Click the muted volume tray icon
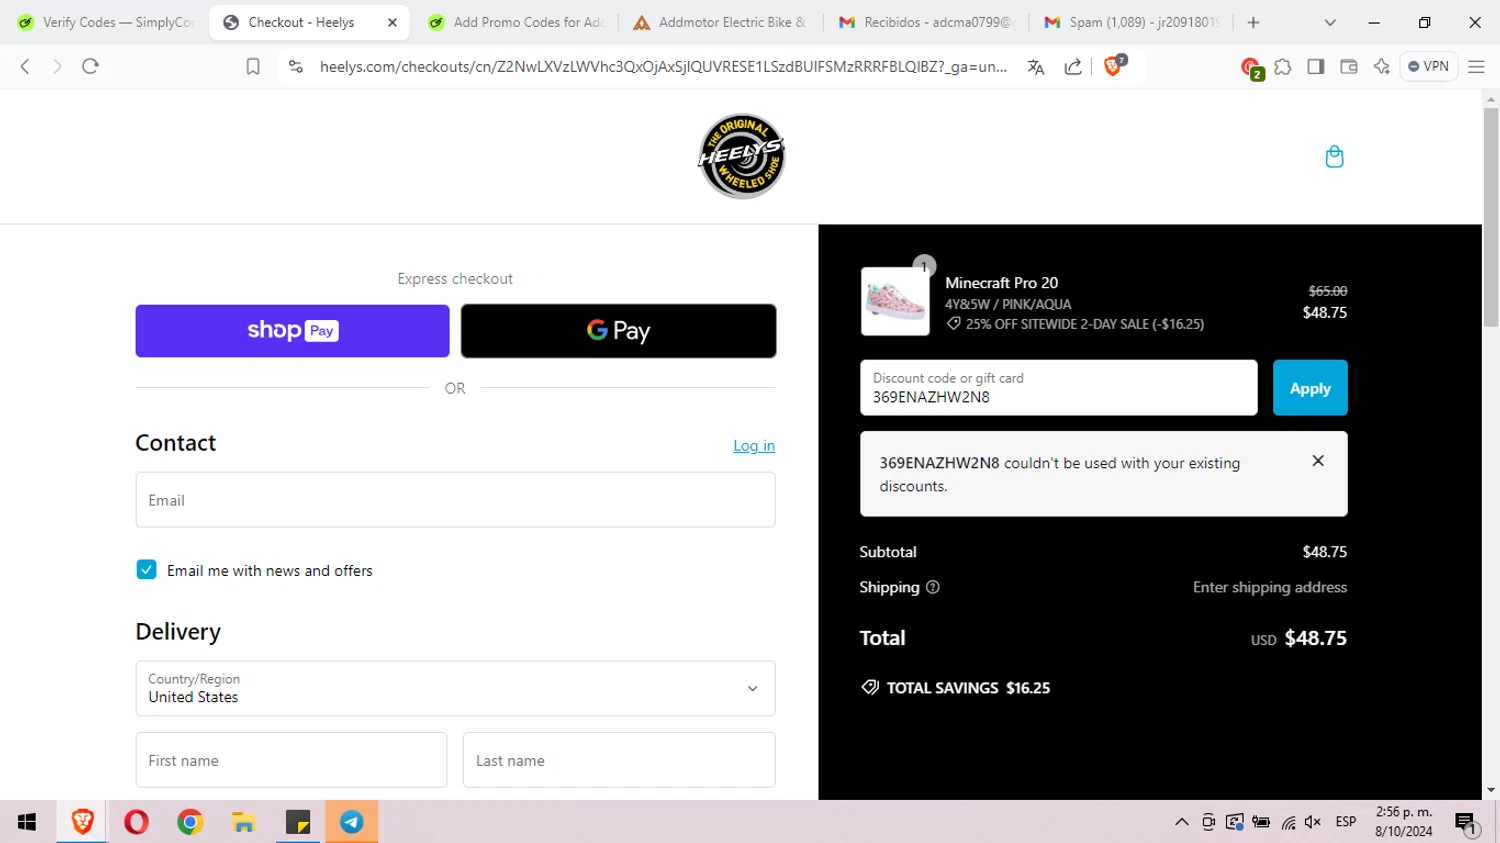This screenshot has height=843, width=1500. pyautogui.click(x=1313, y=822)
